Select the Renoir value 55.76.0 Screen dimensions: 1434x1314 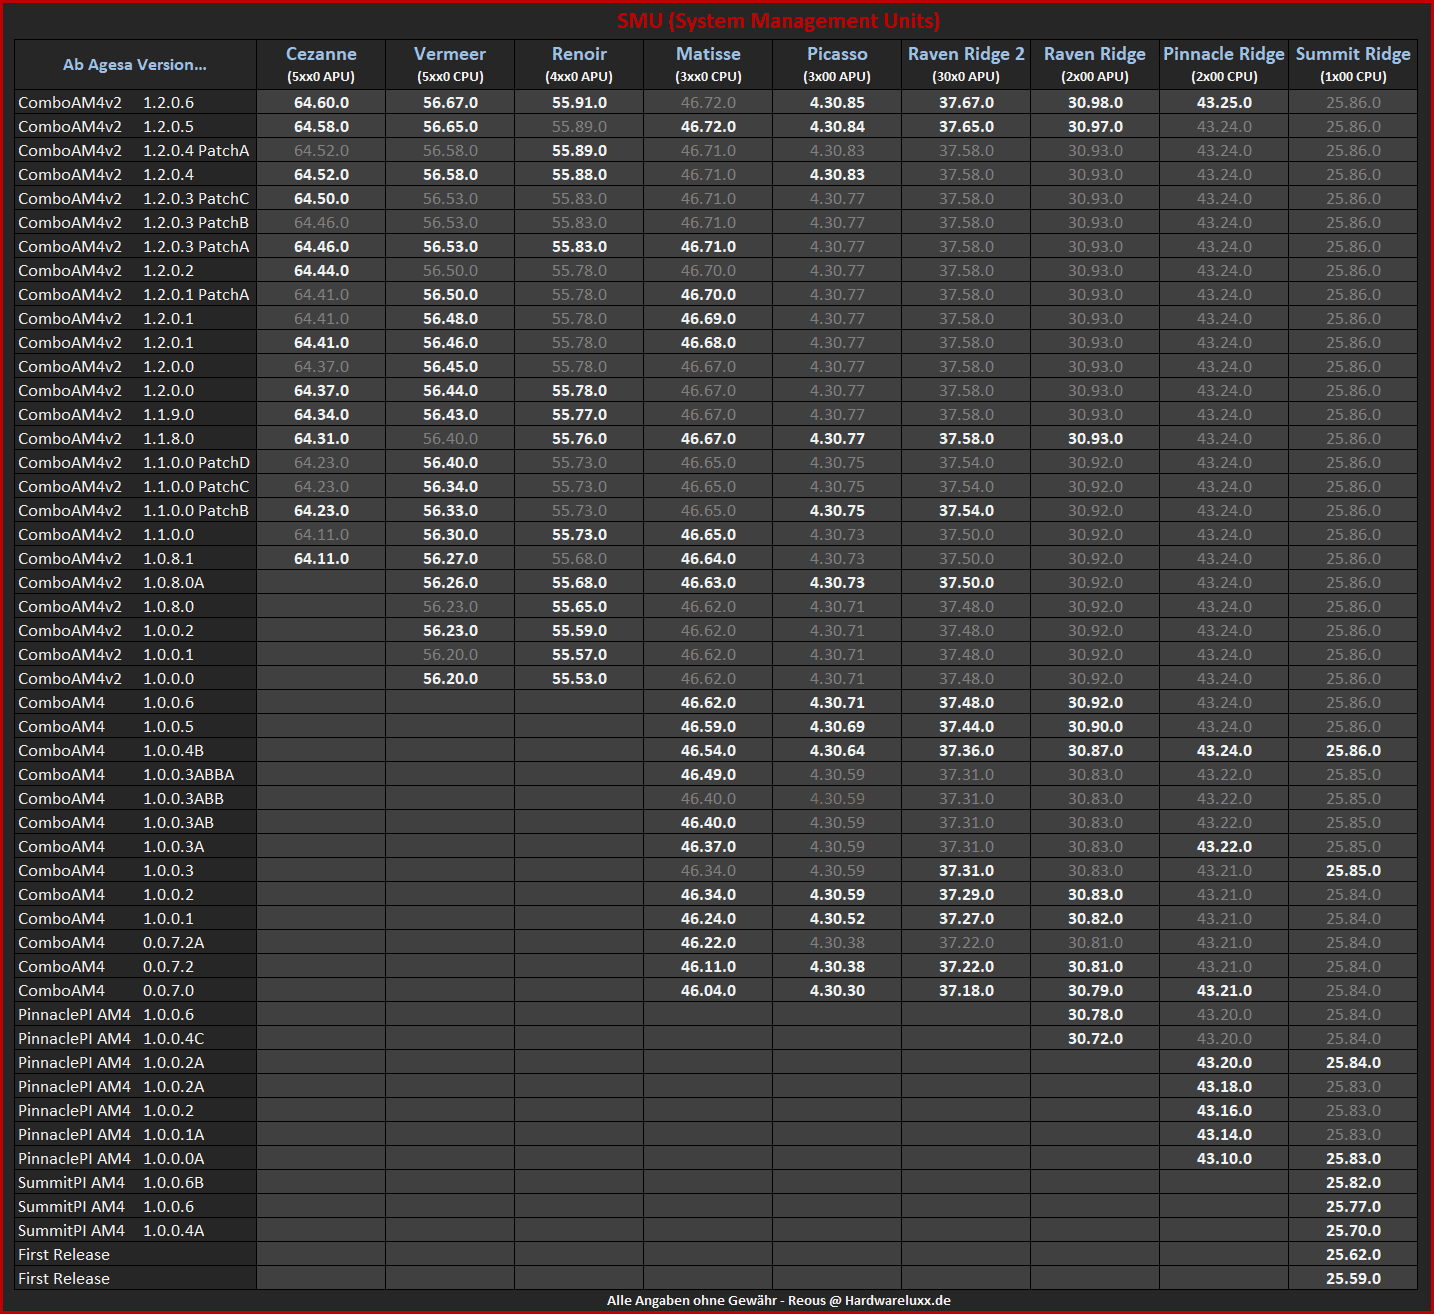pyautogui.click(x=579, y=438)
